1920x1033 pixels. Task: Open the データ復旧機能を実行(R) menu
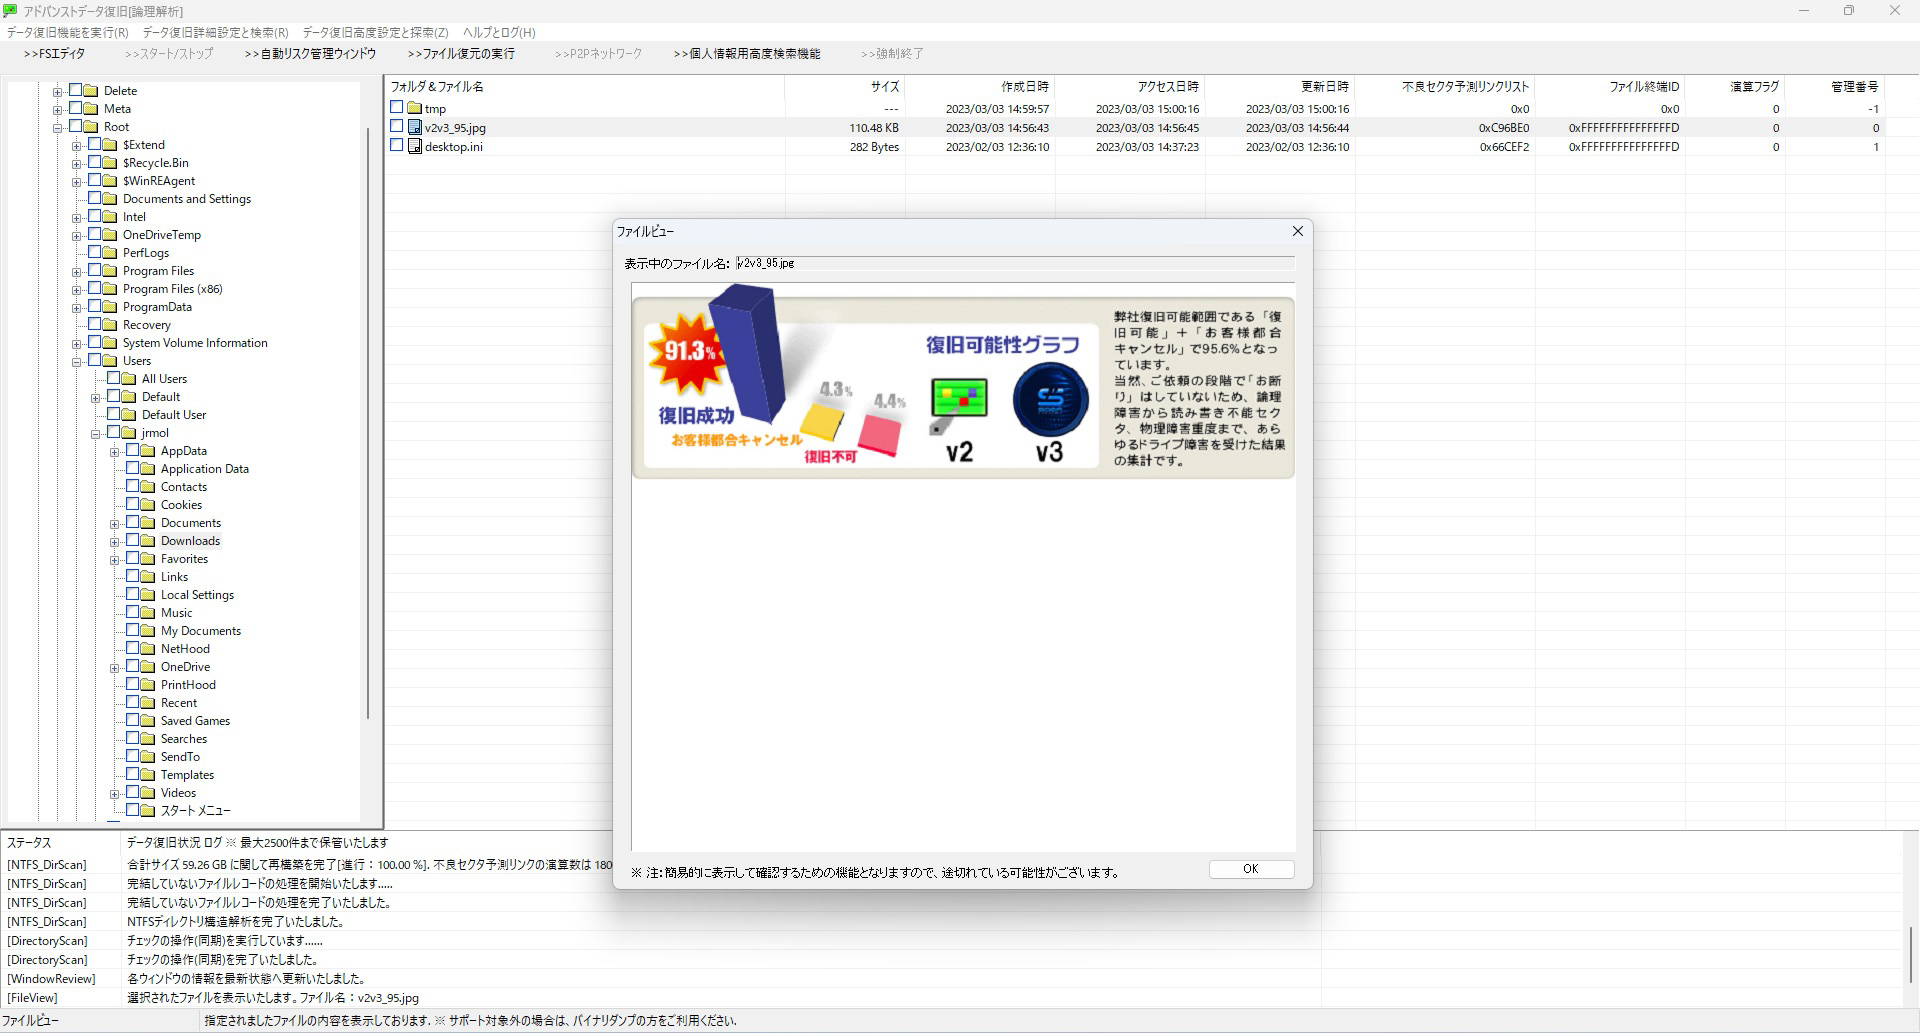pos(68,33)
